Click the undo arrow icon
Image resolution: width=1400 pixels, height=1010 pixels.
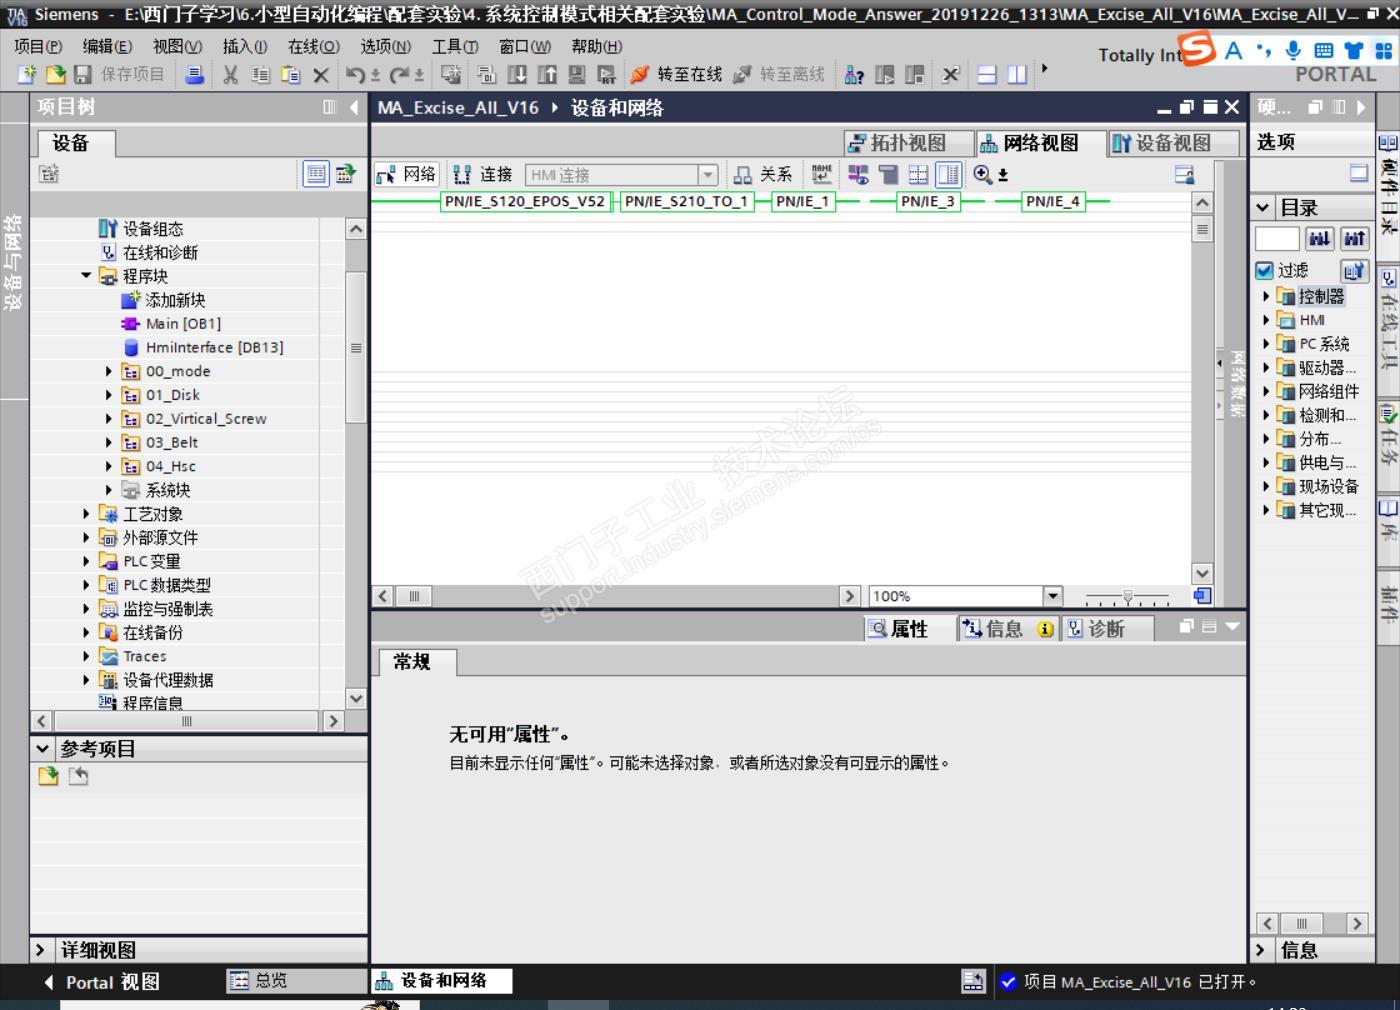click(355, 75)
